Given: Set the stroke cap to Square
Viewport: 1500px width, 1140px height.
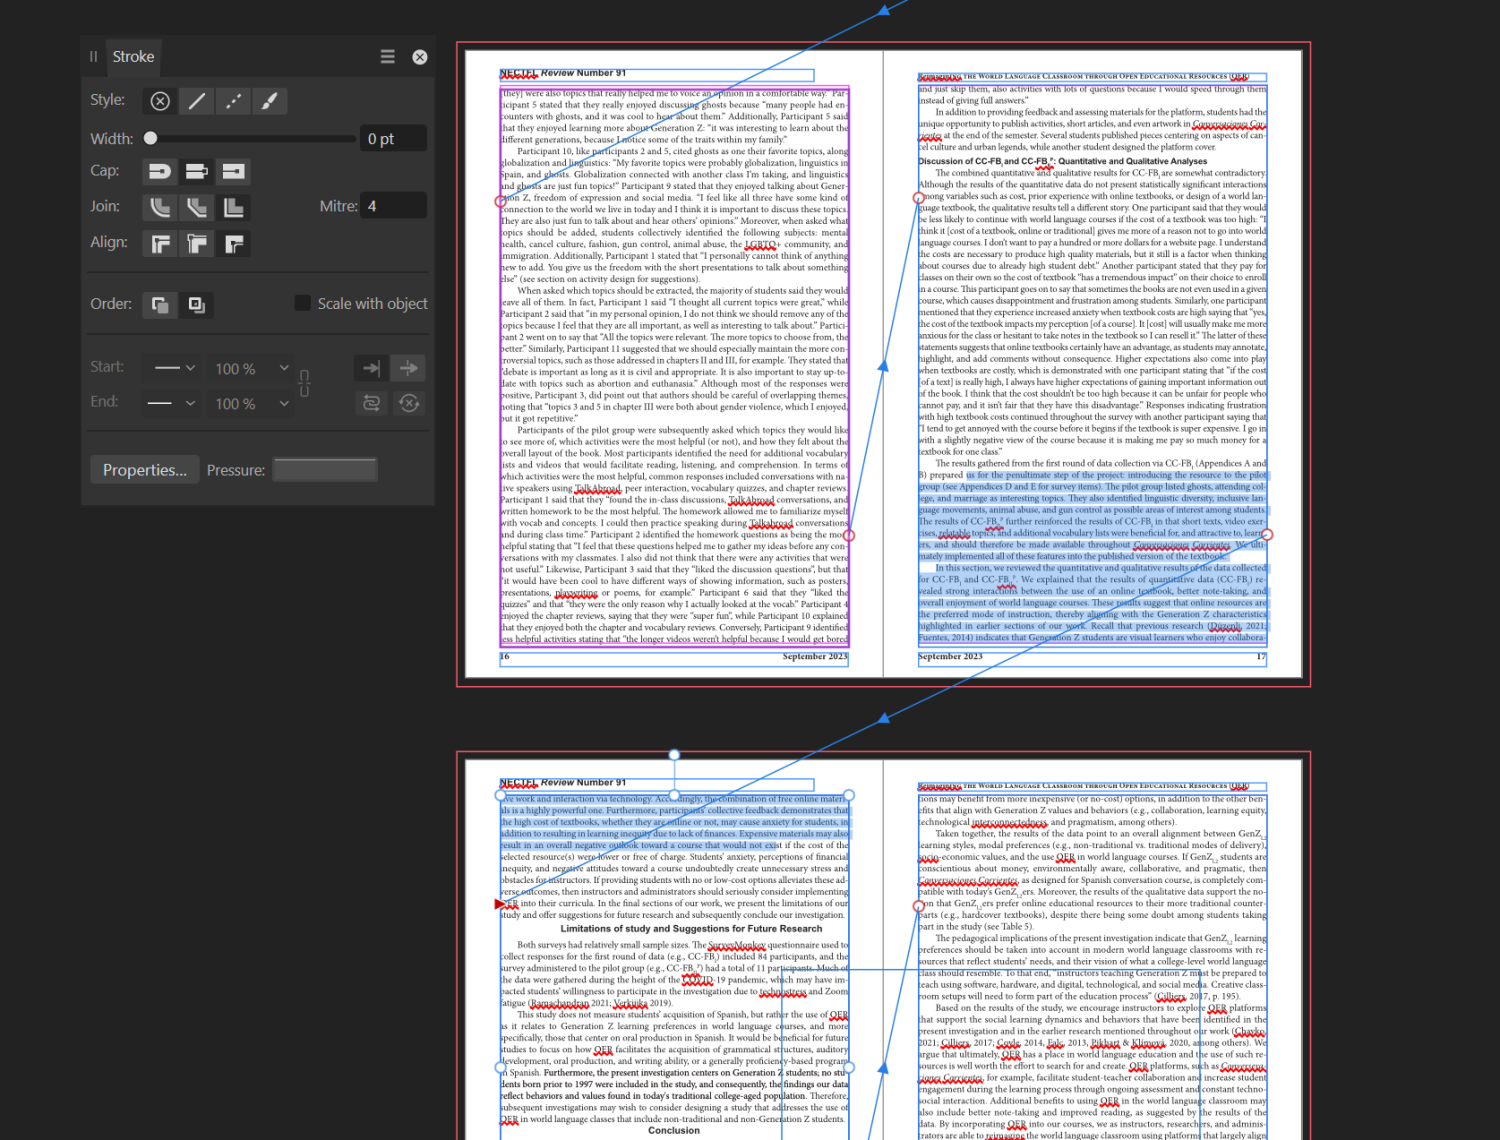Looking at the screenshot, I should tap(233, 172).
